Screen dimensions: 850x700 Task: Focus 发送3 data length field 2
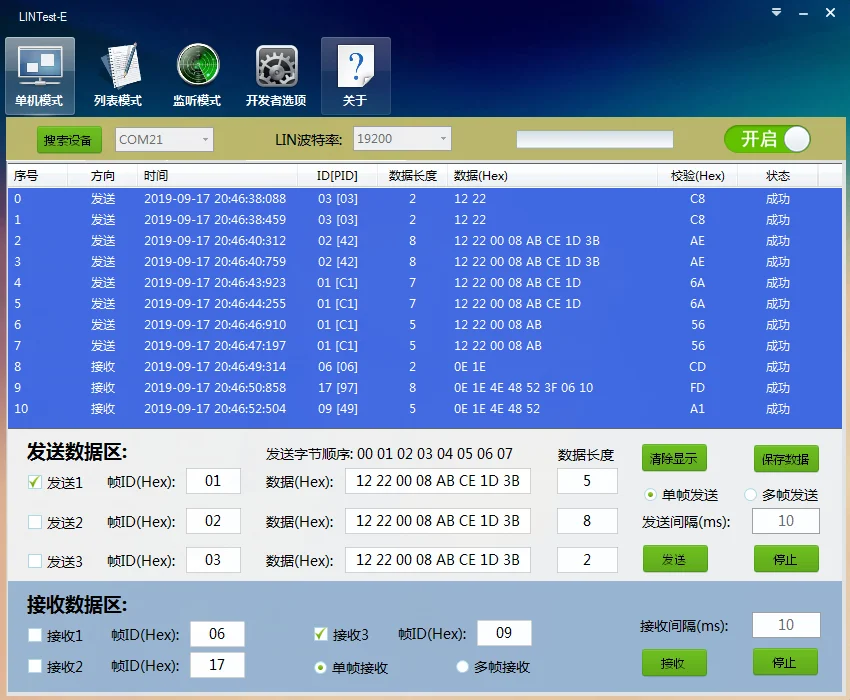587,560
